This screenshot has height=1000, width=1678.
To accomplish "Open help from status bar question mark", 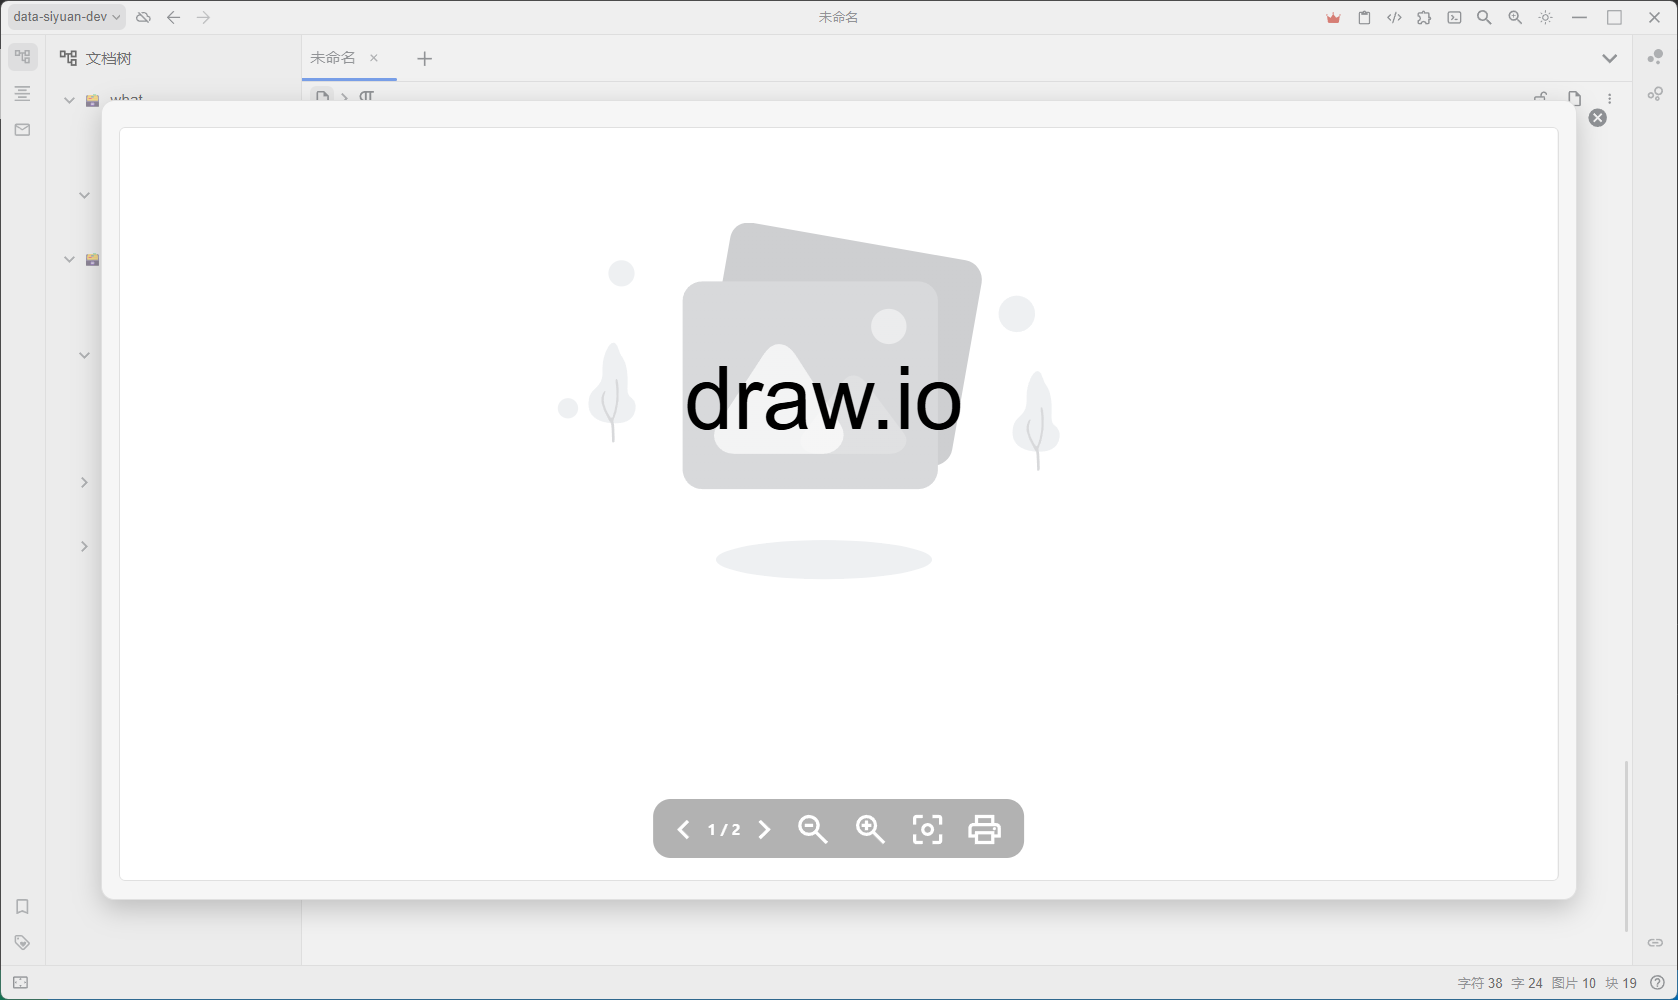I will [1657, 983].
